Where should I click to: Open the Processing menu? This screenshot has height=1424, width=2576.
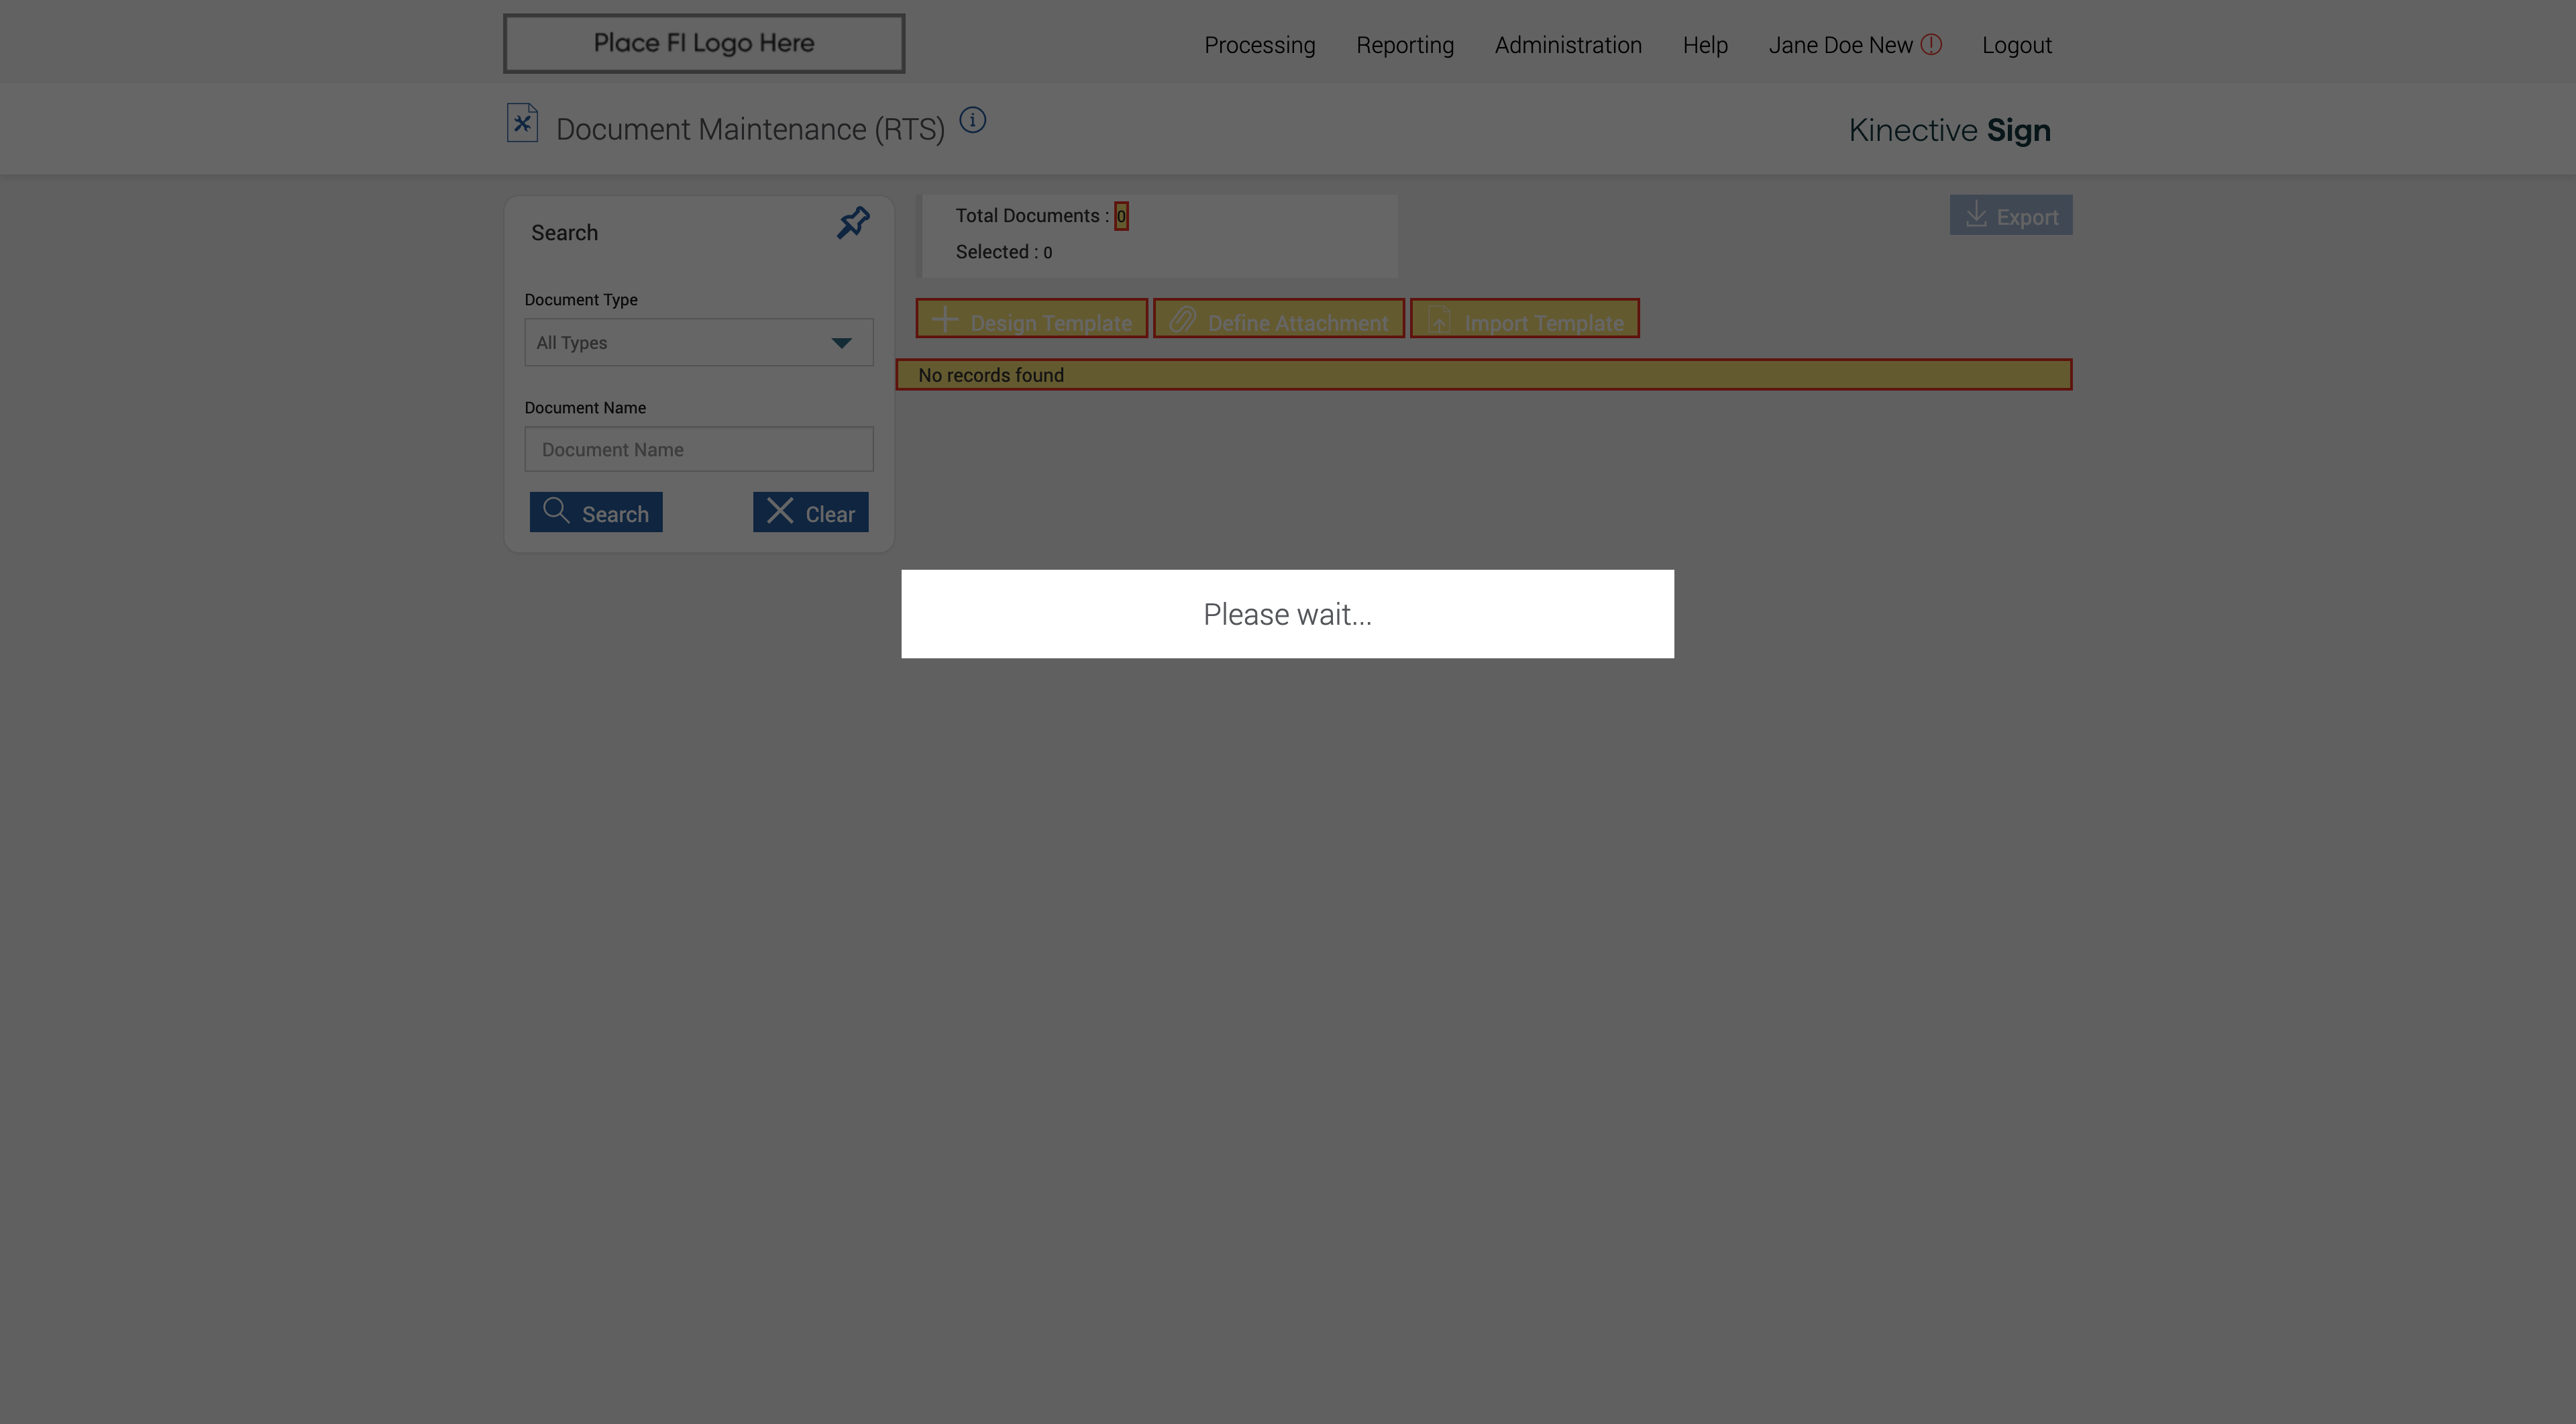point(1259,45)
